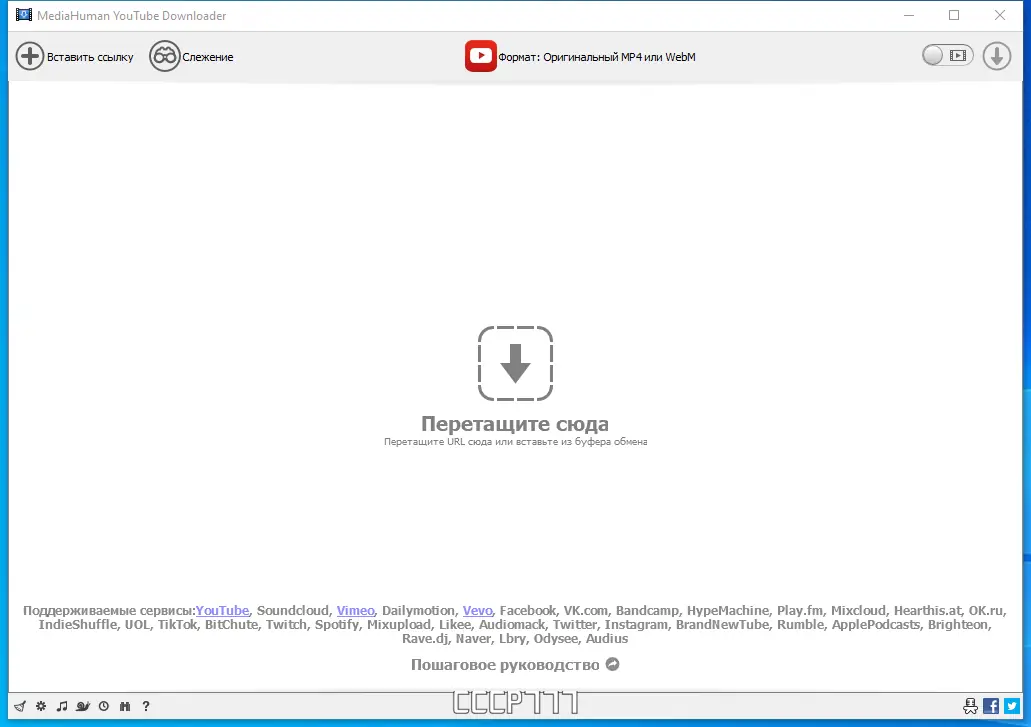Image resolution: width=1031 pixels, height=727 pixels.
Task: Open the clock history icon
Action: point(105,706)
